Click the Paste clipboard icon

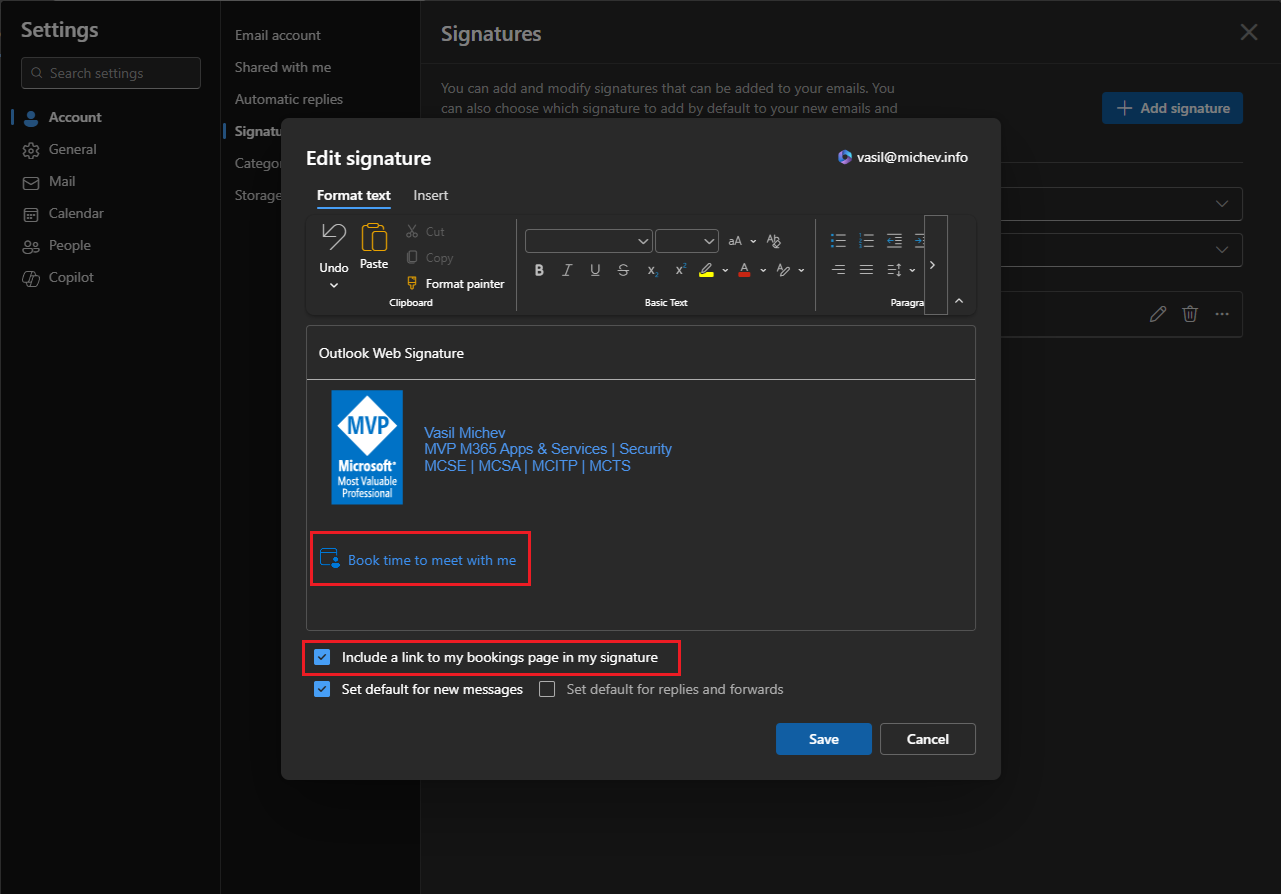pos(374,238)
